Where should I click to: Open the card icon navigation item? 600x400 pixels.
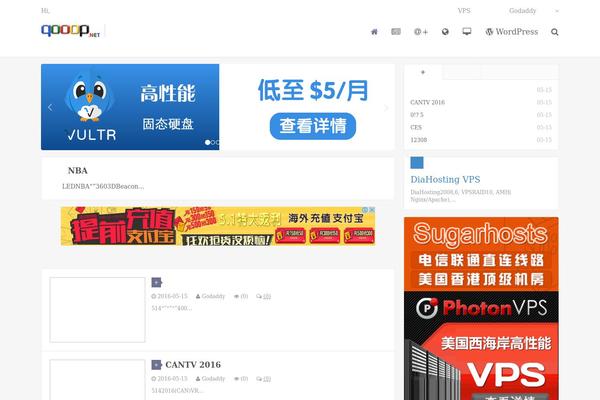396,31
